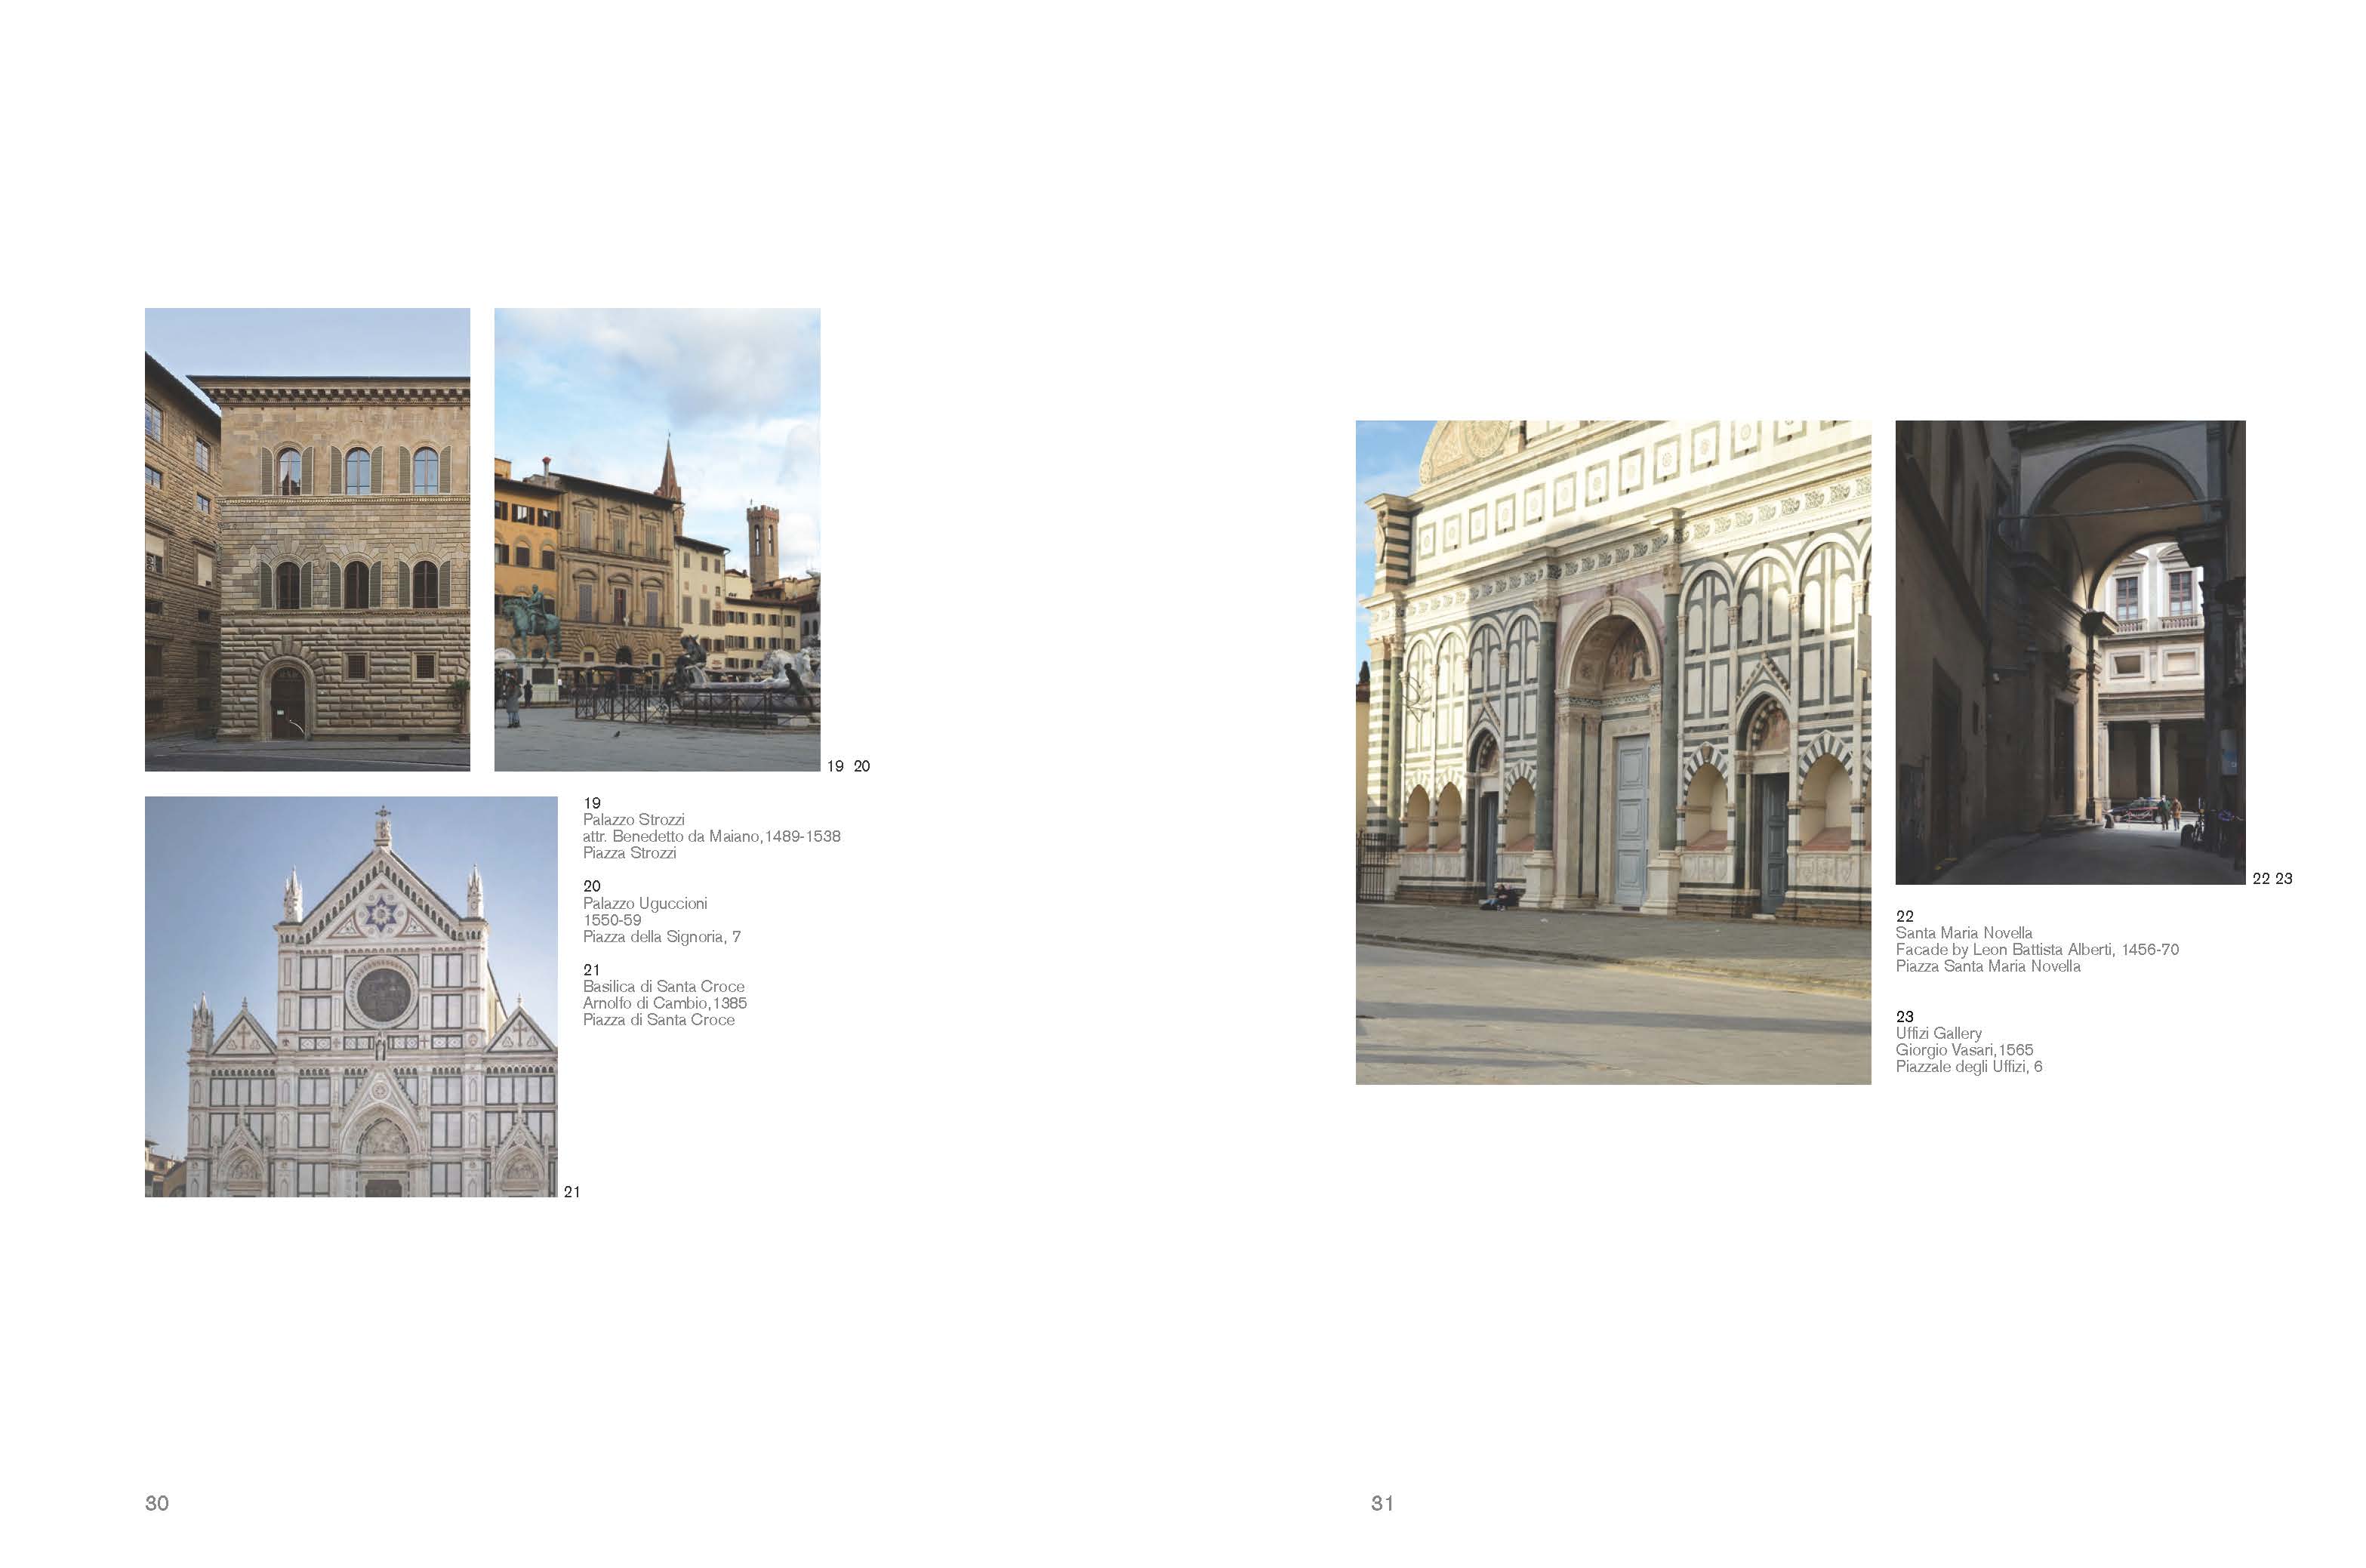Click 'Piazzale degli Uffizi, 6'
This screenshot has height=1568, width=2366.
click(x=1969, y=1067)
